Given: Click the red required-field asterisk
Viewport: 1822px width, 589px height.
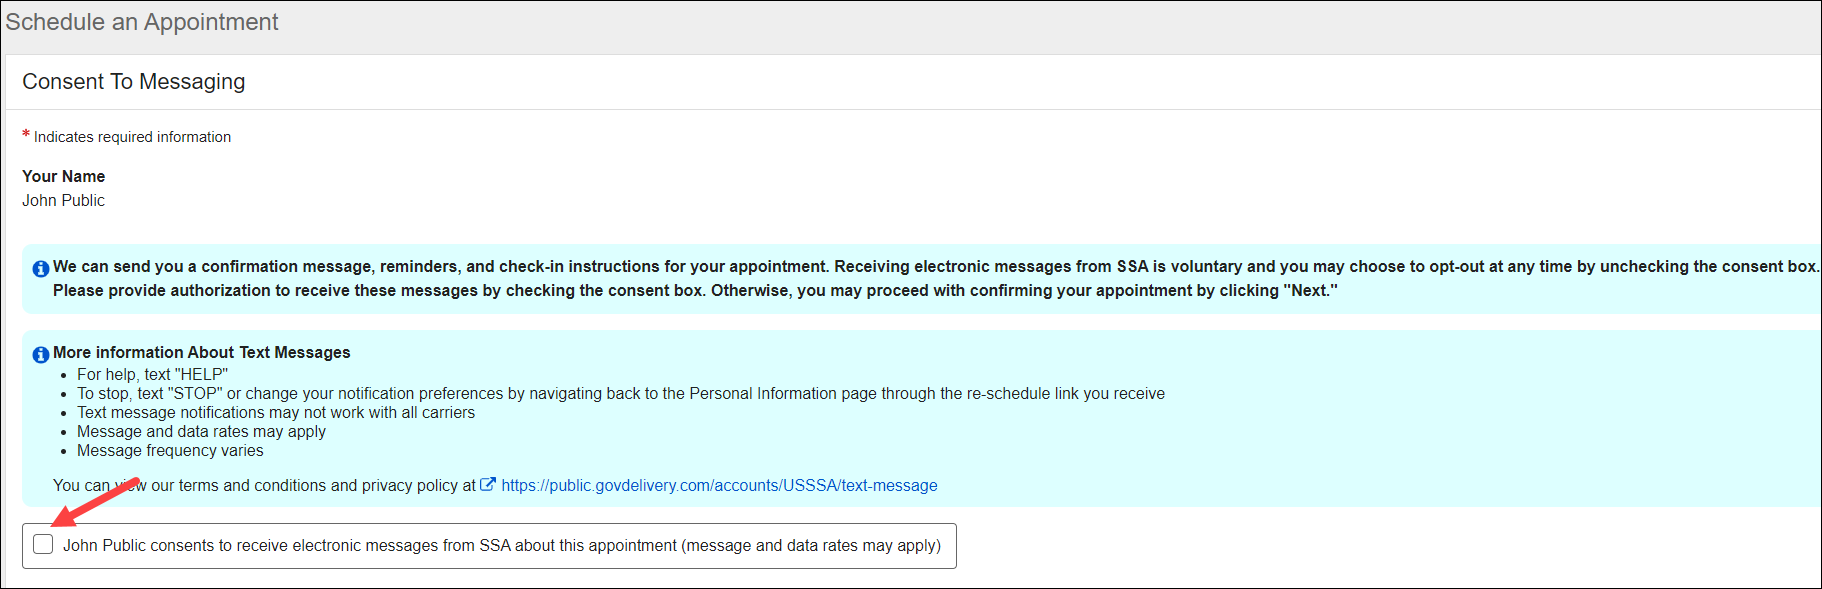Looking at the screenshot, I should (26, 135).
